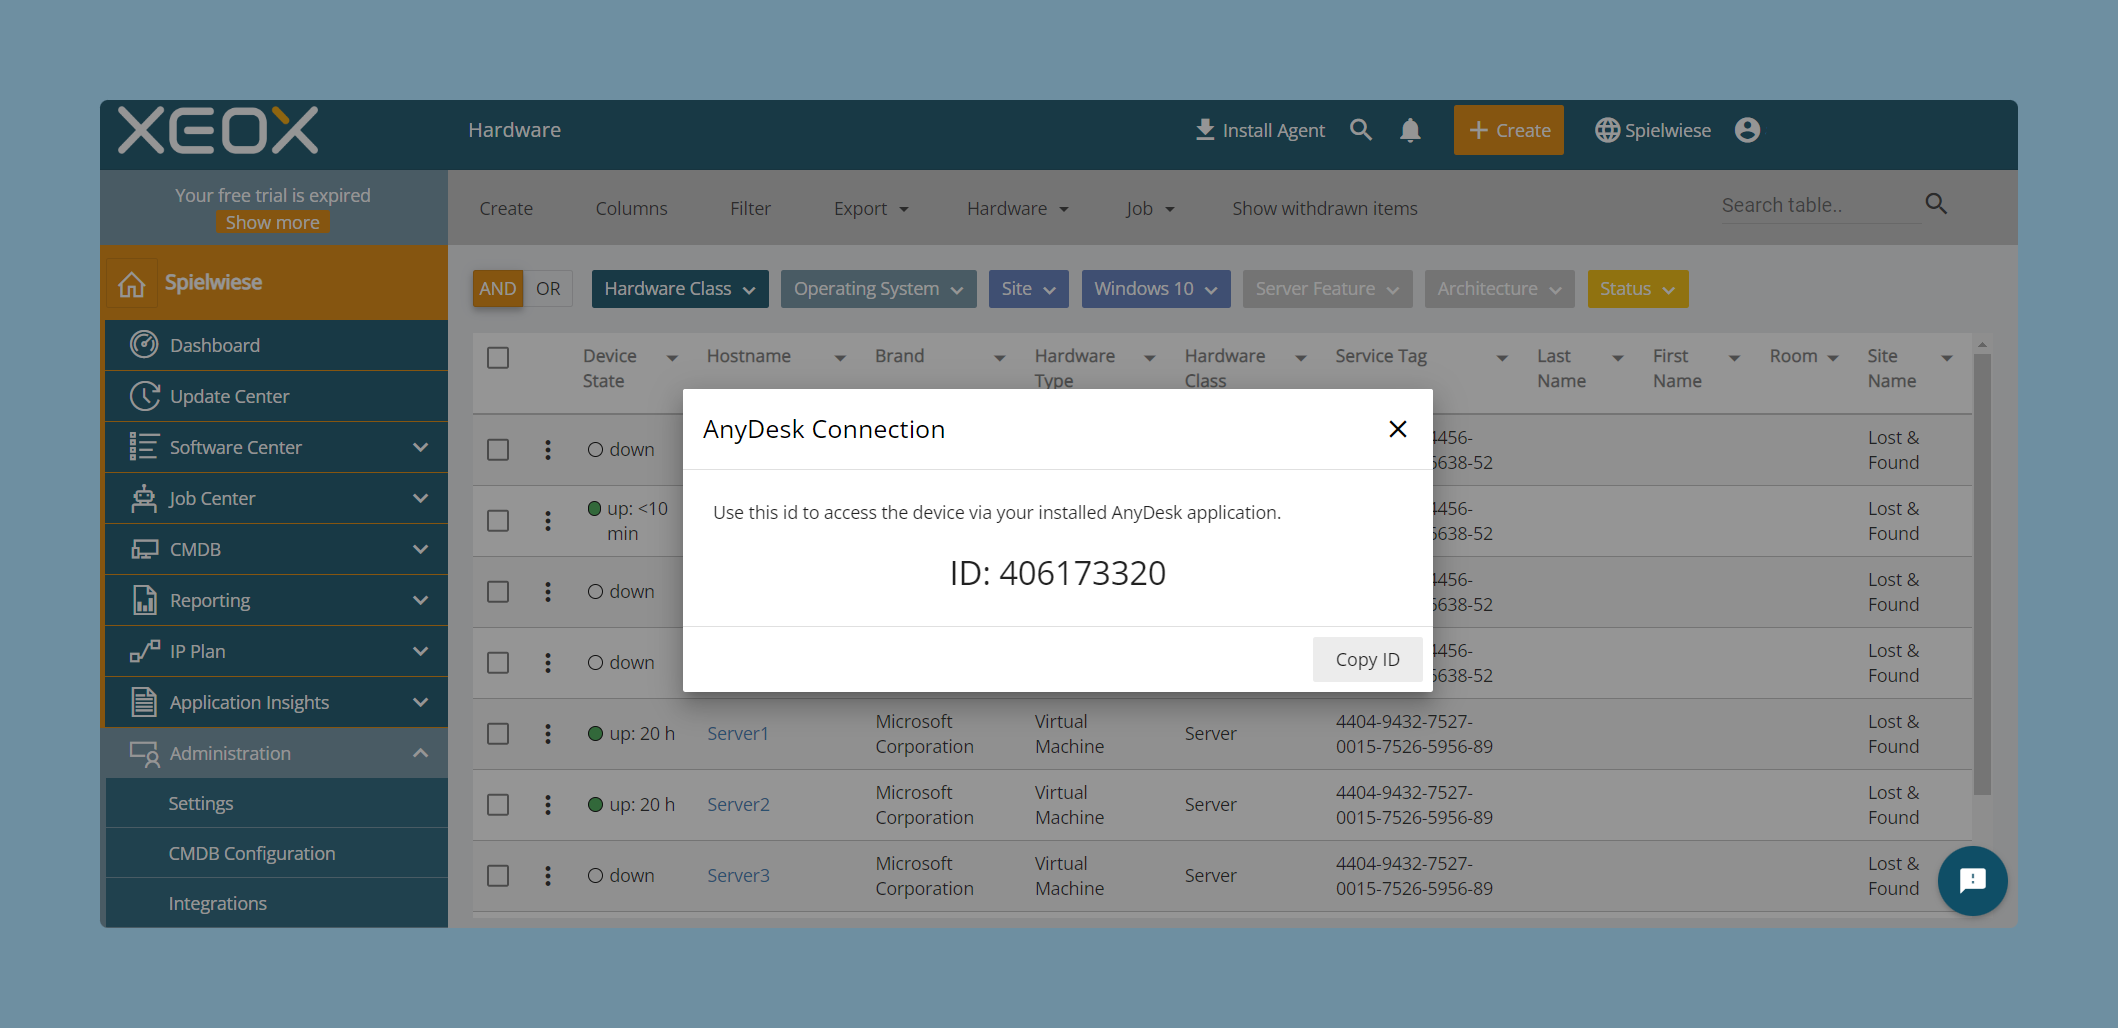Click the Search table magnifier icon
This screenshot has height=1028, width=2118.
tap(1936, 204)
